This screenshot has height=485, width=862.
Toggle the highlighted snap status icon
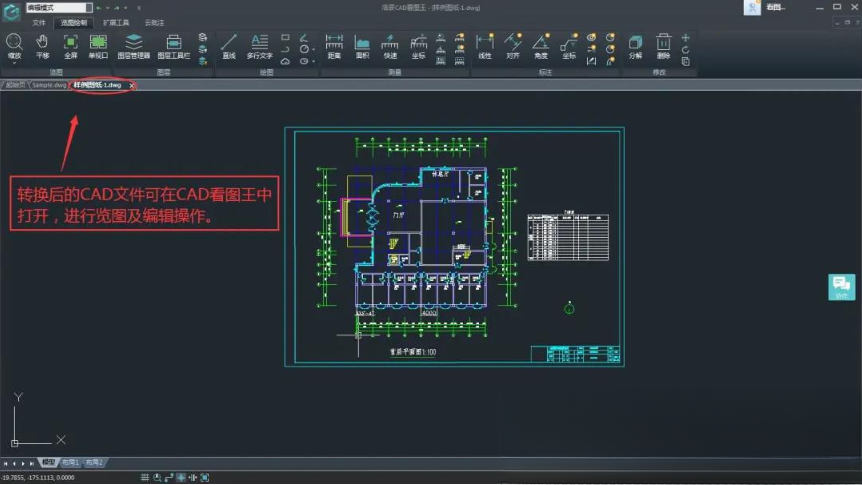tap(181, 477)
